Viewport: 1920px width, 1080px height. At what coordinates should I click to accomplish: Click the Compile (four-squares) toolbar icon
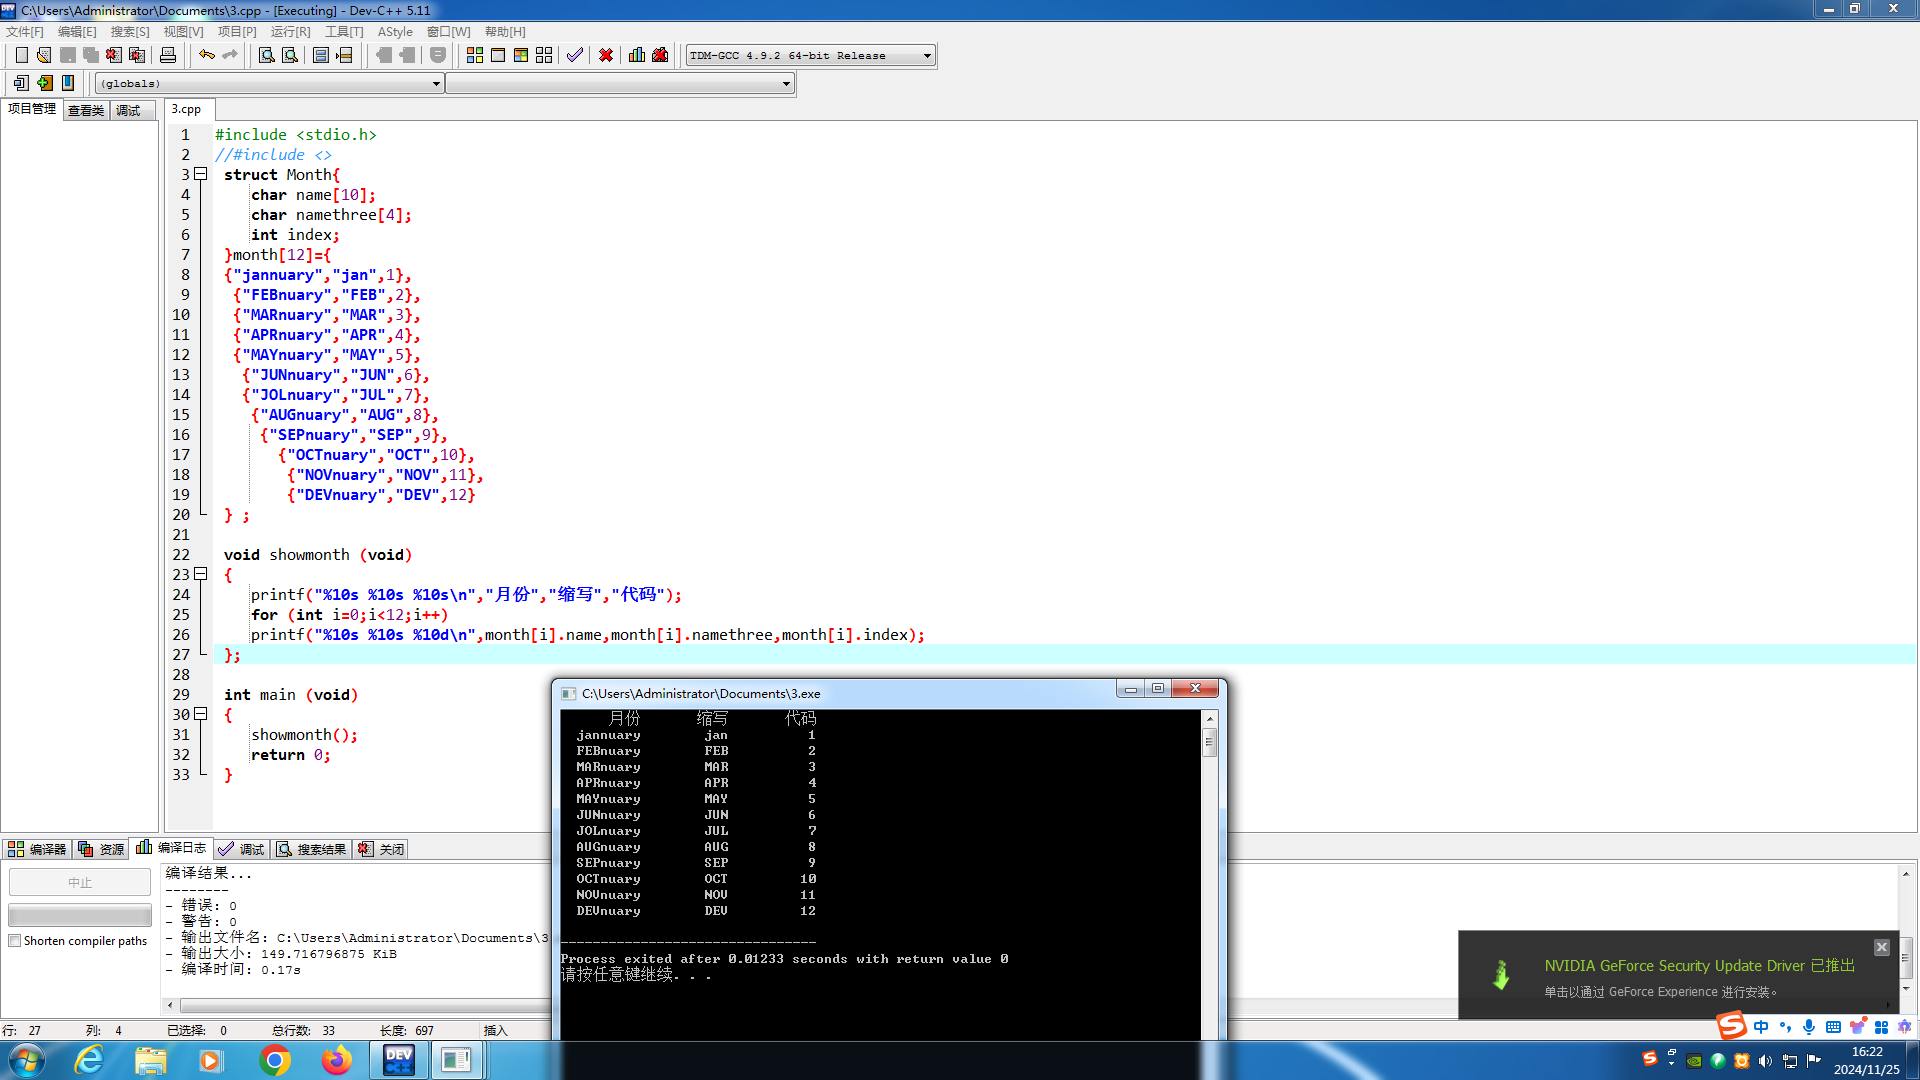click(475, 55)
